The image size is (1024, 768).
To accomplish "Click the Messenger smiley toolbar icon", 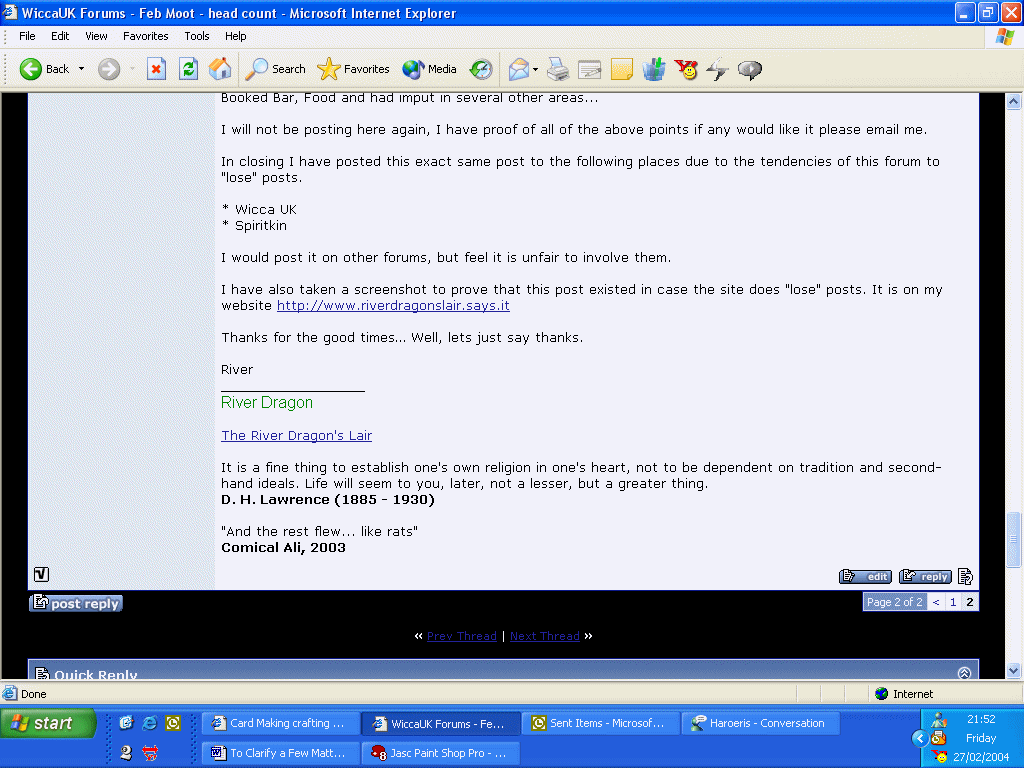I will pos(686,69).
